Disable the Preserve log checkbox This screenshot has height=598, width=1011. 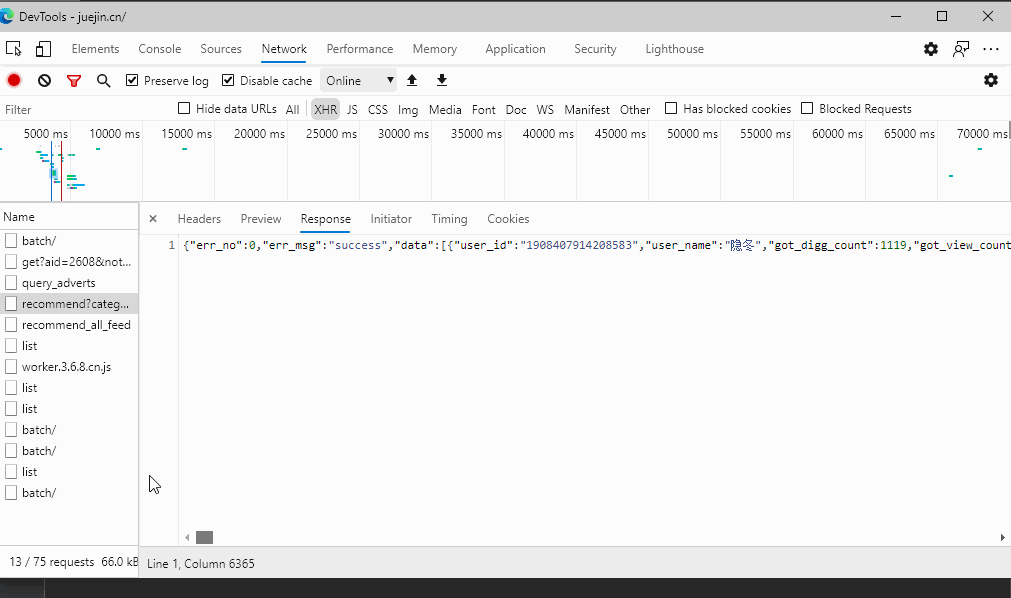[x=131, y=80]
